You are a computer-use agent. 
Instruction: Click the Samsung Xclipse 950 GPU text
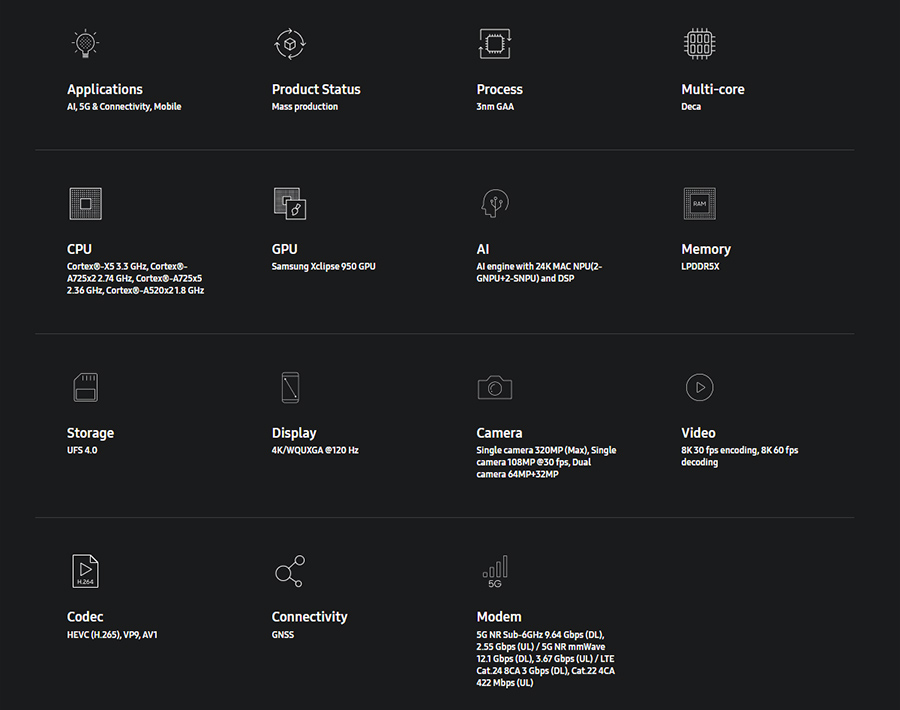(x=323, y=266)
